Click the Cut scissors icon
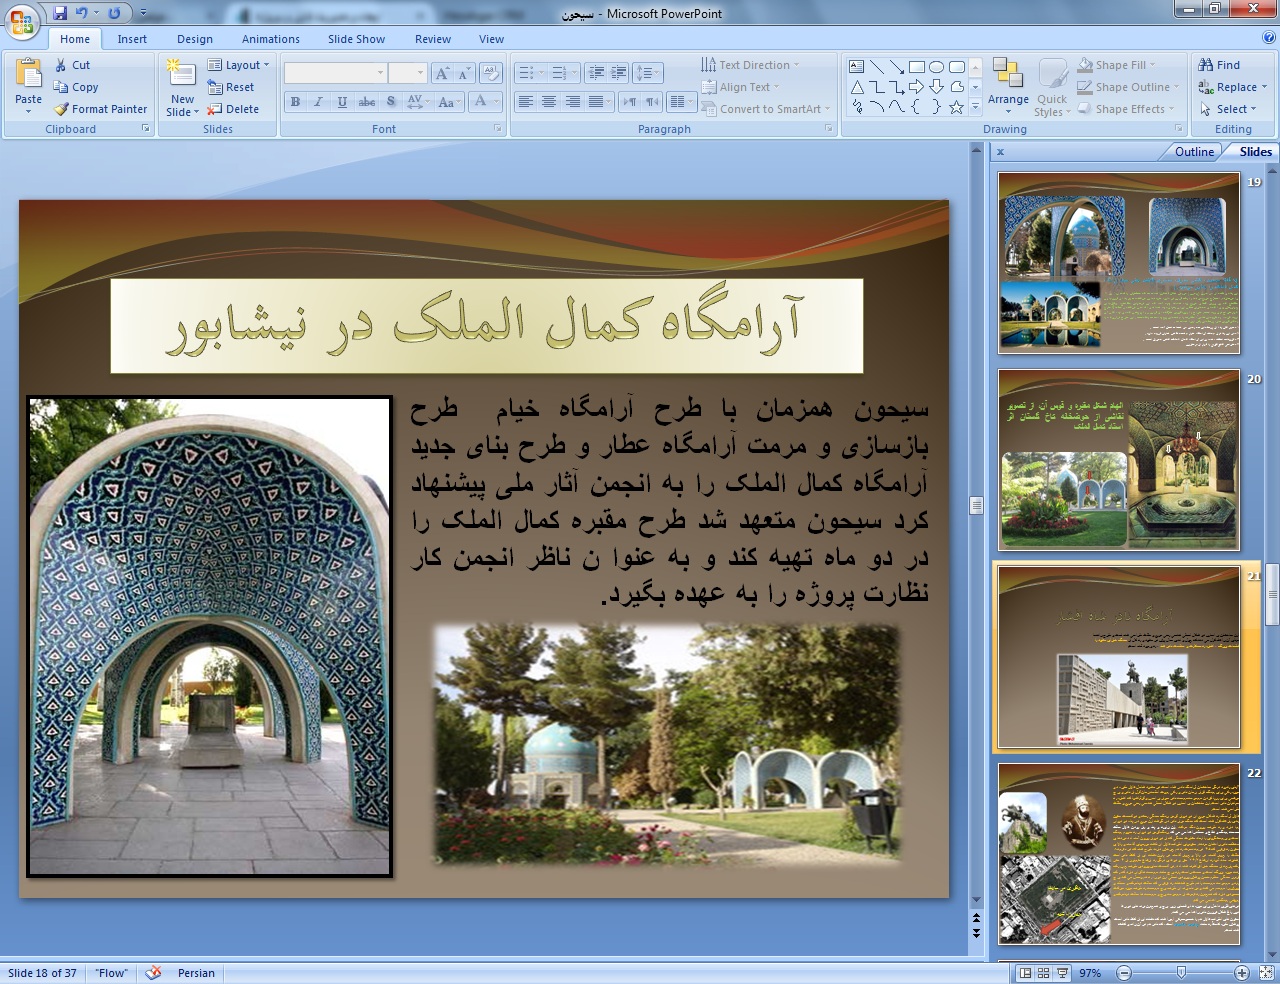The width and height of the screenshot is (1280, 984). tap(61, 65)
